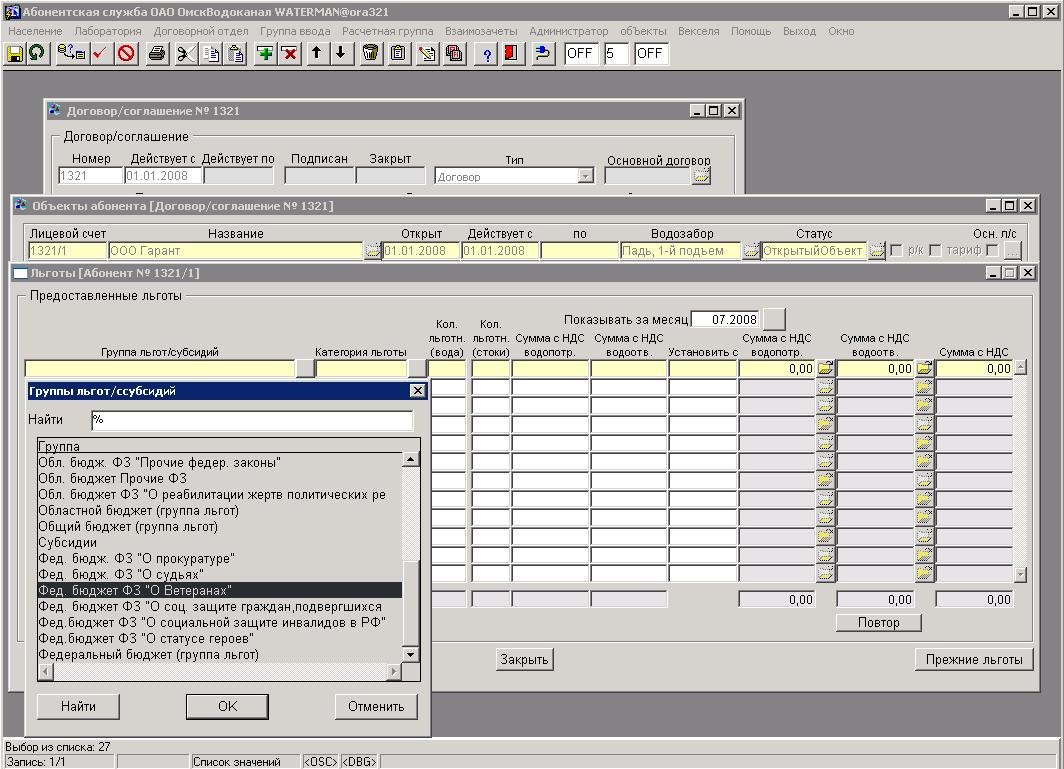Open help with the question mark icon
1064x769 pixels.
click(x=487, y=54)
